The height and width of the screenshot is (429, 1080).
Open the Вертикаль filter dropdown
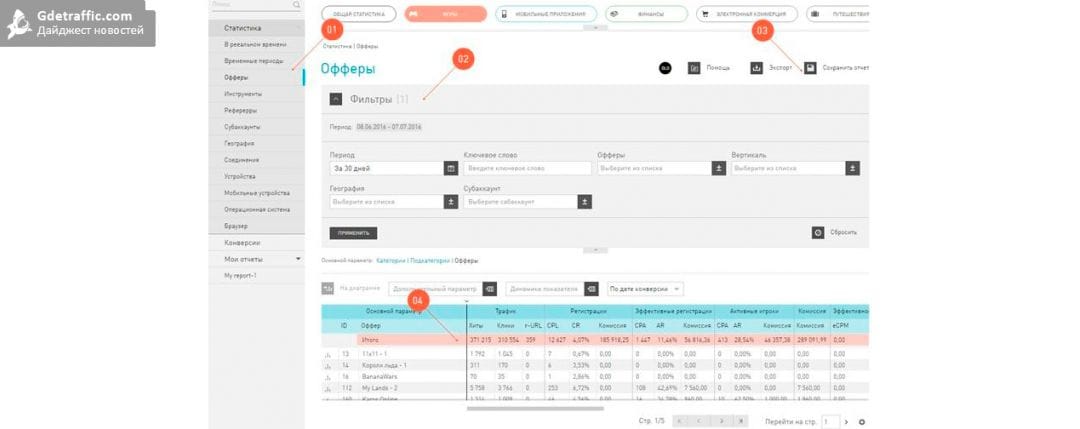point(852,169)
